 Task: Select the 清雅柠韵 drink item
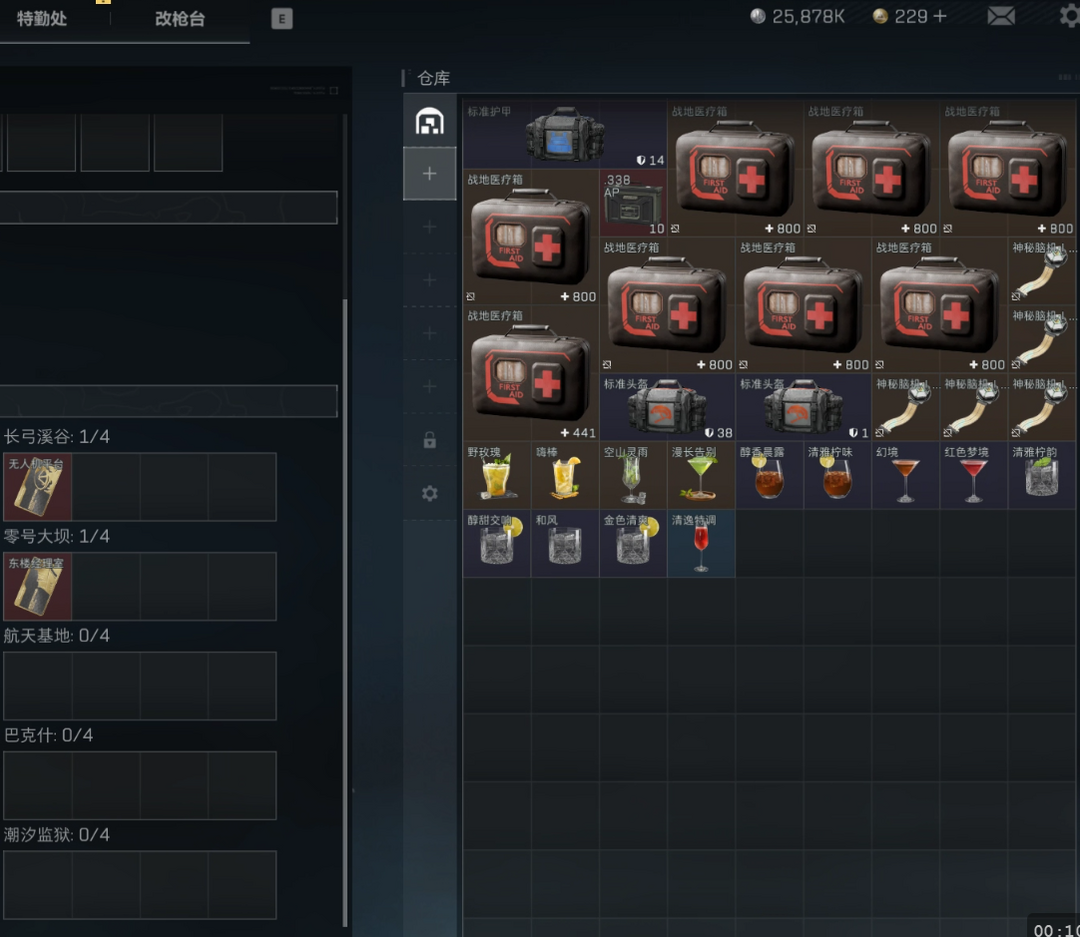point(1042,475)
